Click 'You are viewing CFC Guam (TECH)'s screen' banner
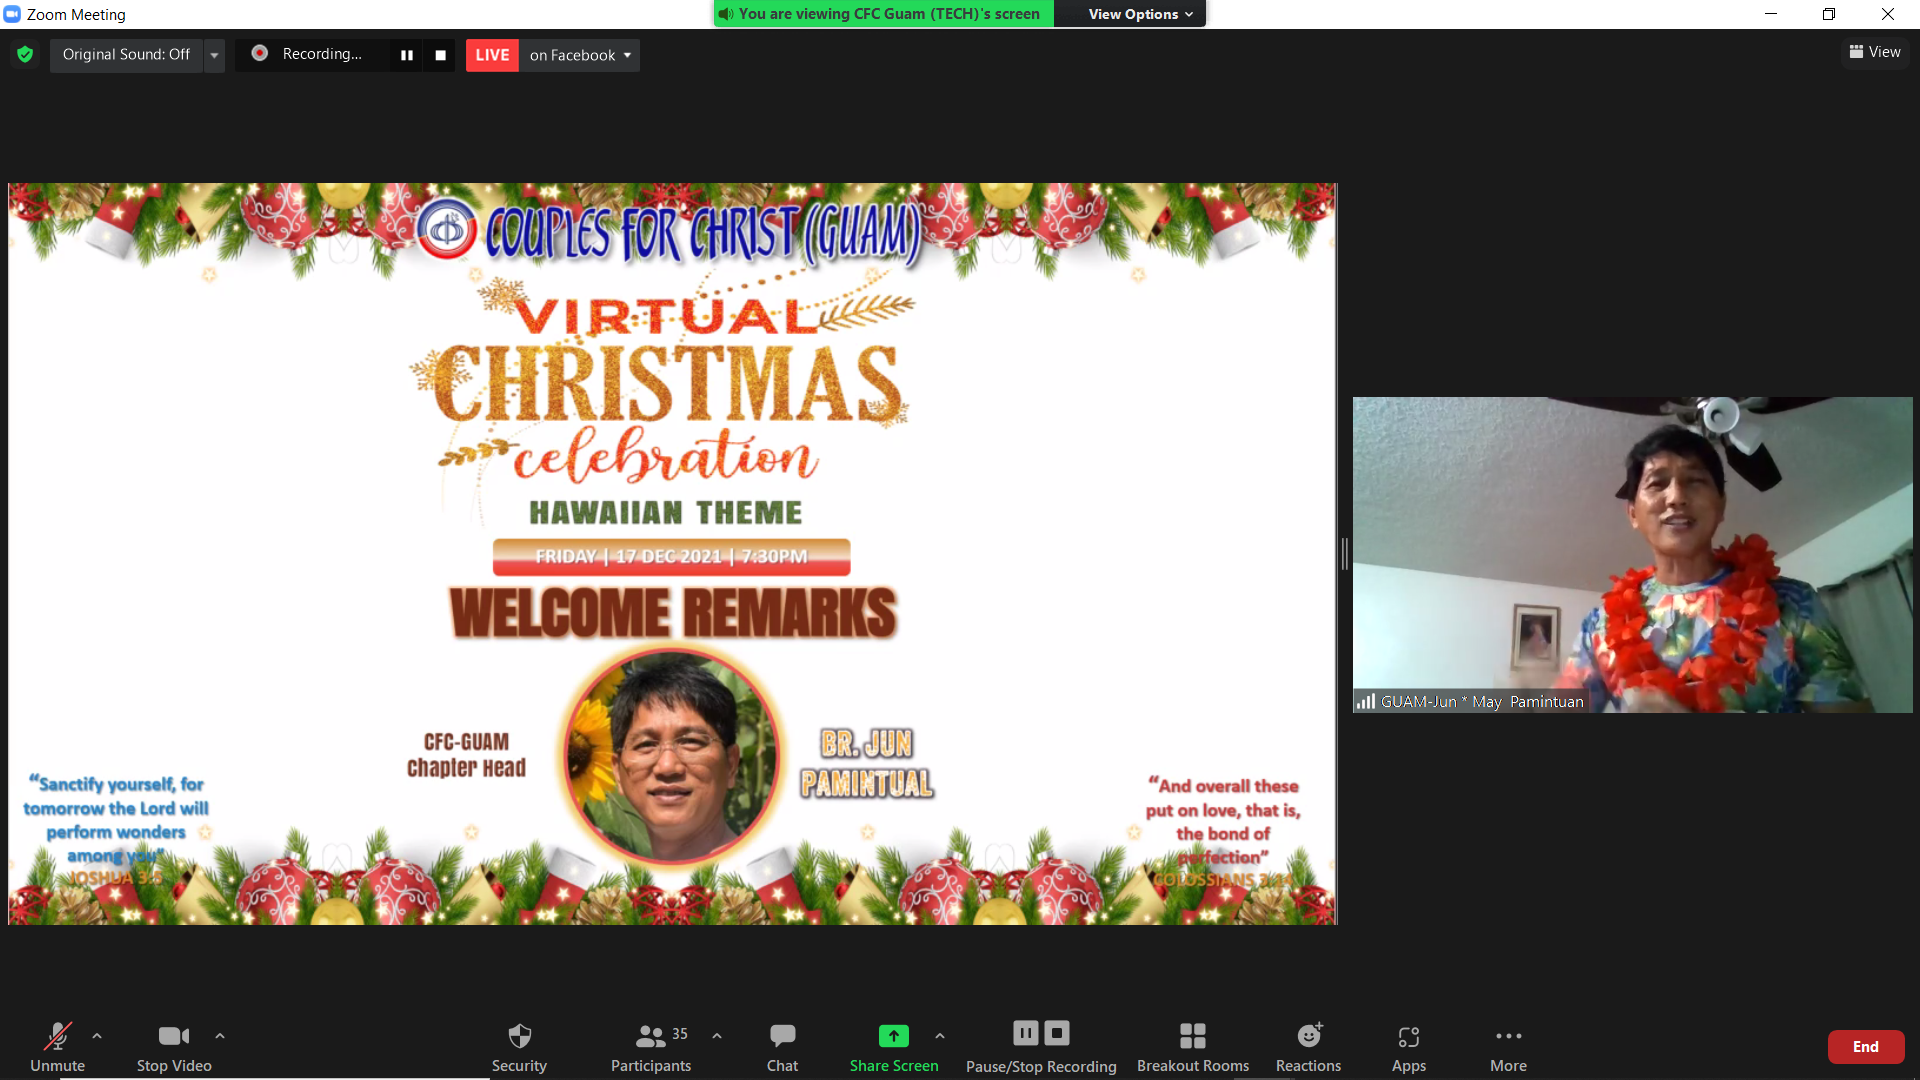This screenshot has height=1080, width=1920. coord(883,14)
